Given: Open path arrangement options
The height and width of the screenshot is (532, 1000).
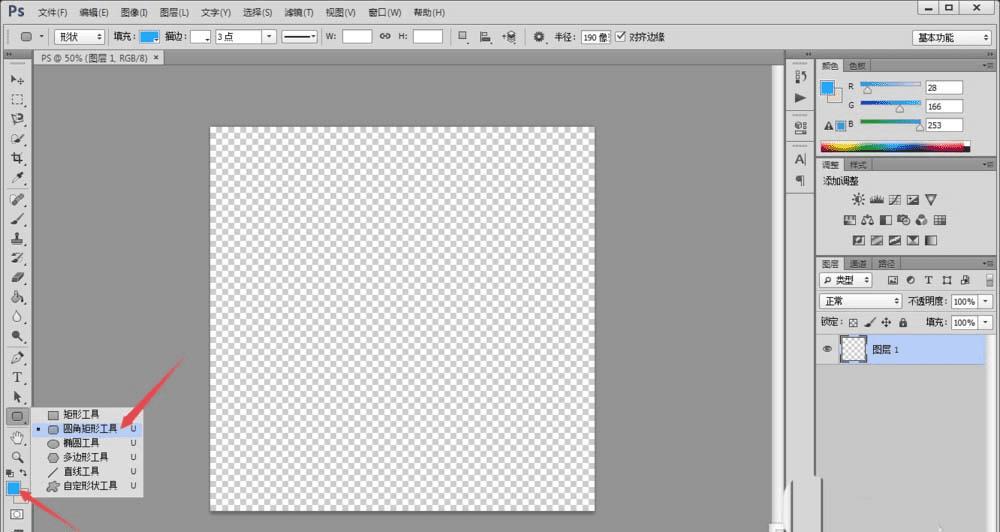Looking at the screenshot, I should click(x=509, y=37).
